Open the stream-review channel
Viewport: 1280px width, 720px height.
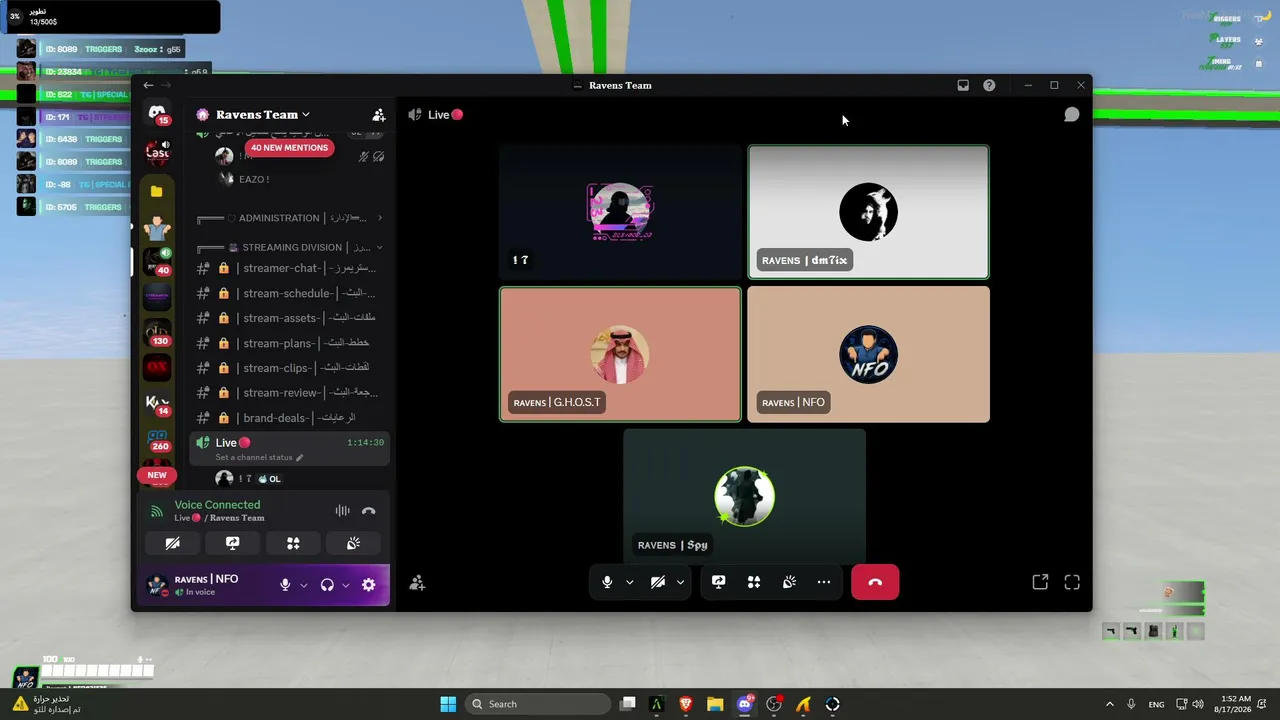289,393
